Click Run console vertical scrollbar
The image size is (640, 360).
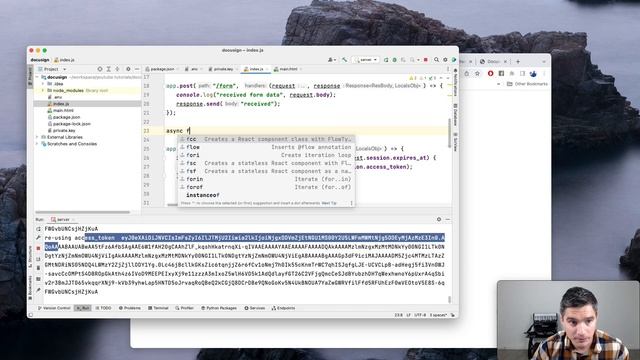[x=450, y=299]
